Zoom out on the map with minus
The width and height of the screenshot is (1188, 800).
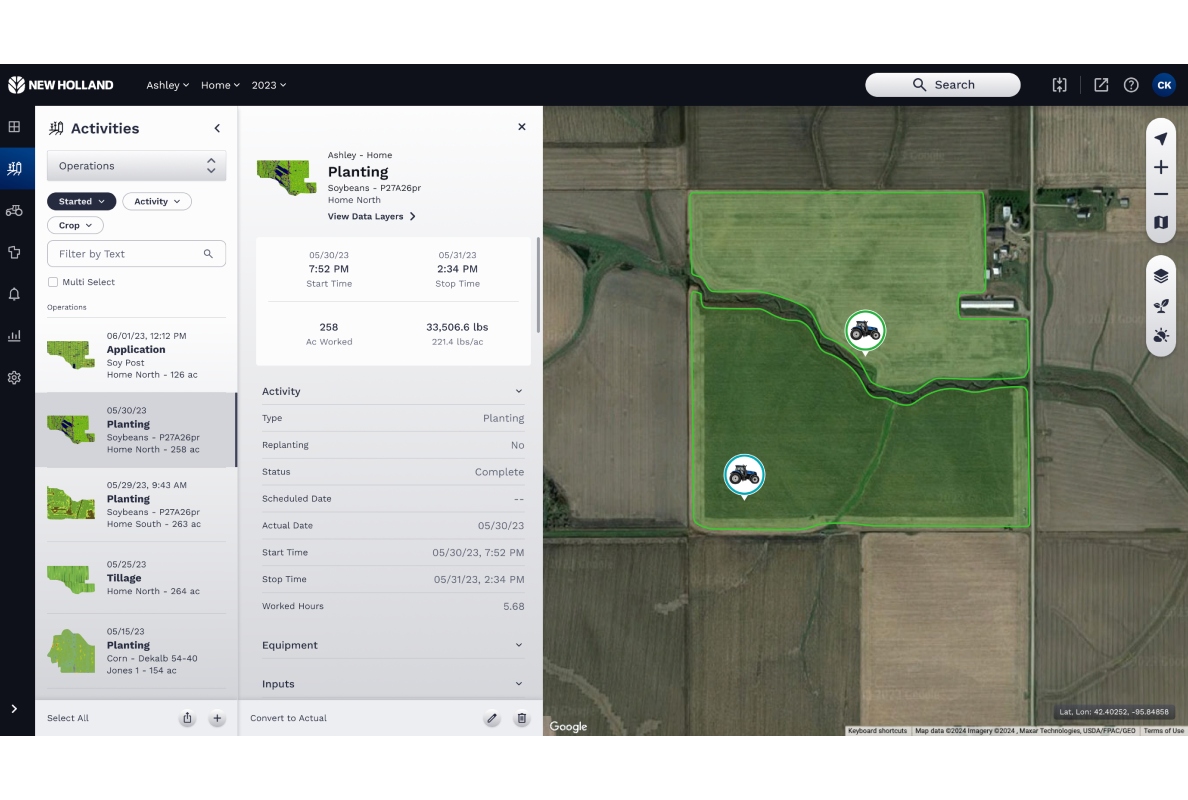[x=1161, y=195]
